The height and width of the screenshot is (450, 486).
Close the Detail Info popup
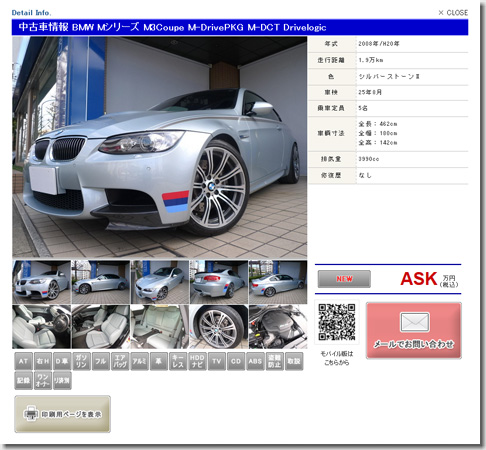click(453, 13)
